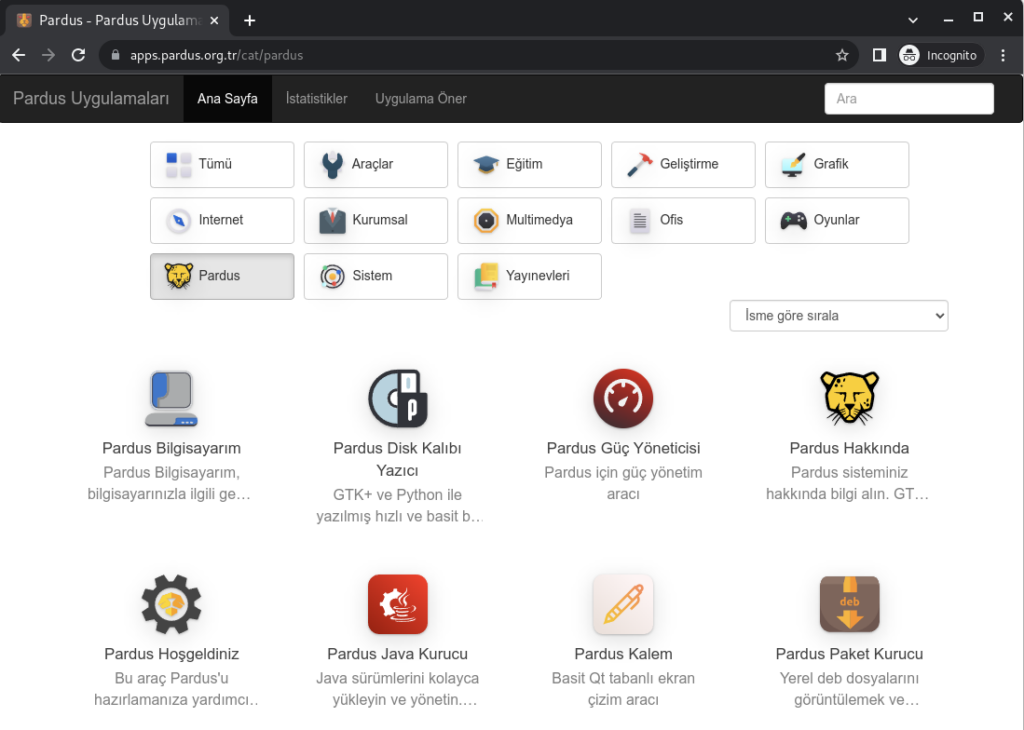Open the Pardus Bilgisayarım app icon

click(x=171, y=398)
